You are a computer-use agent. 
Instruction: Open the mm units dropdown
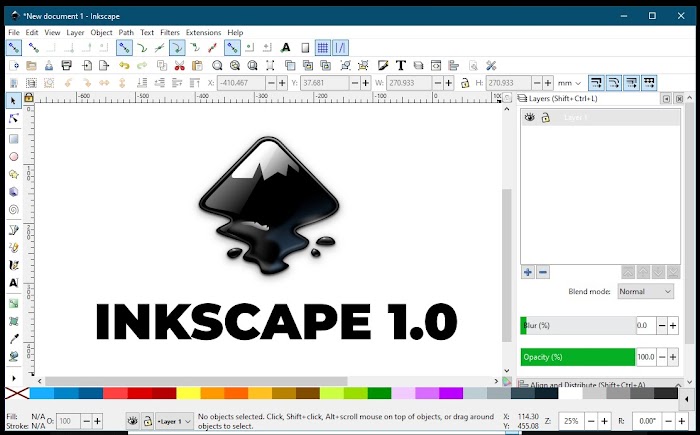[x=569, y=83]
